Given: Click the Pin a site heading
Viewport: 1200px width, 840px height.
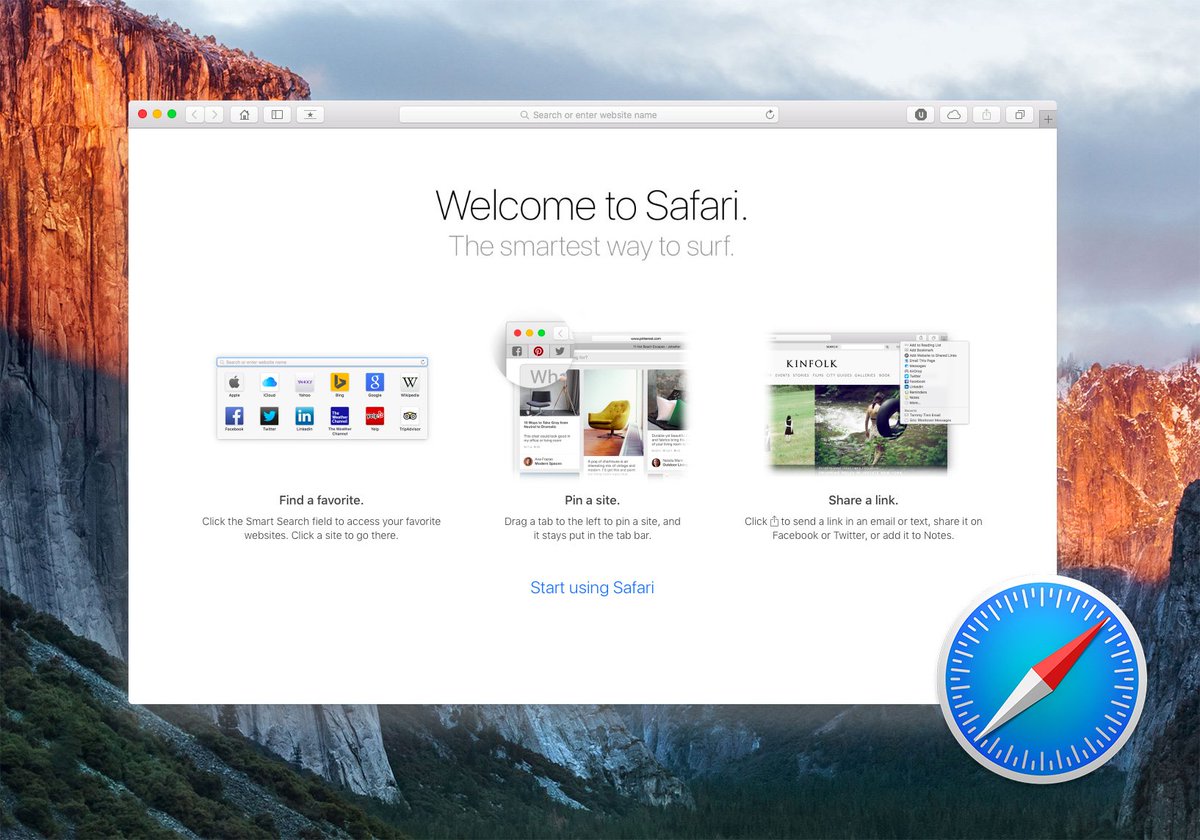Looking at the screenshot, I should click(x=592, y=500).
